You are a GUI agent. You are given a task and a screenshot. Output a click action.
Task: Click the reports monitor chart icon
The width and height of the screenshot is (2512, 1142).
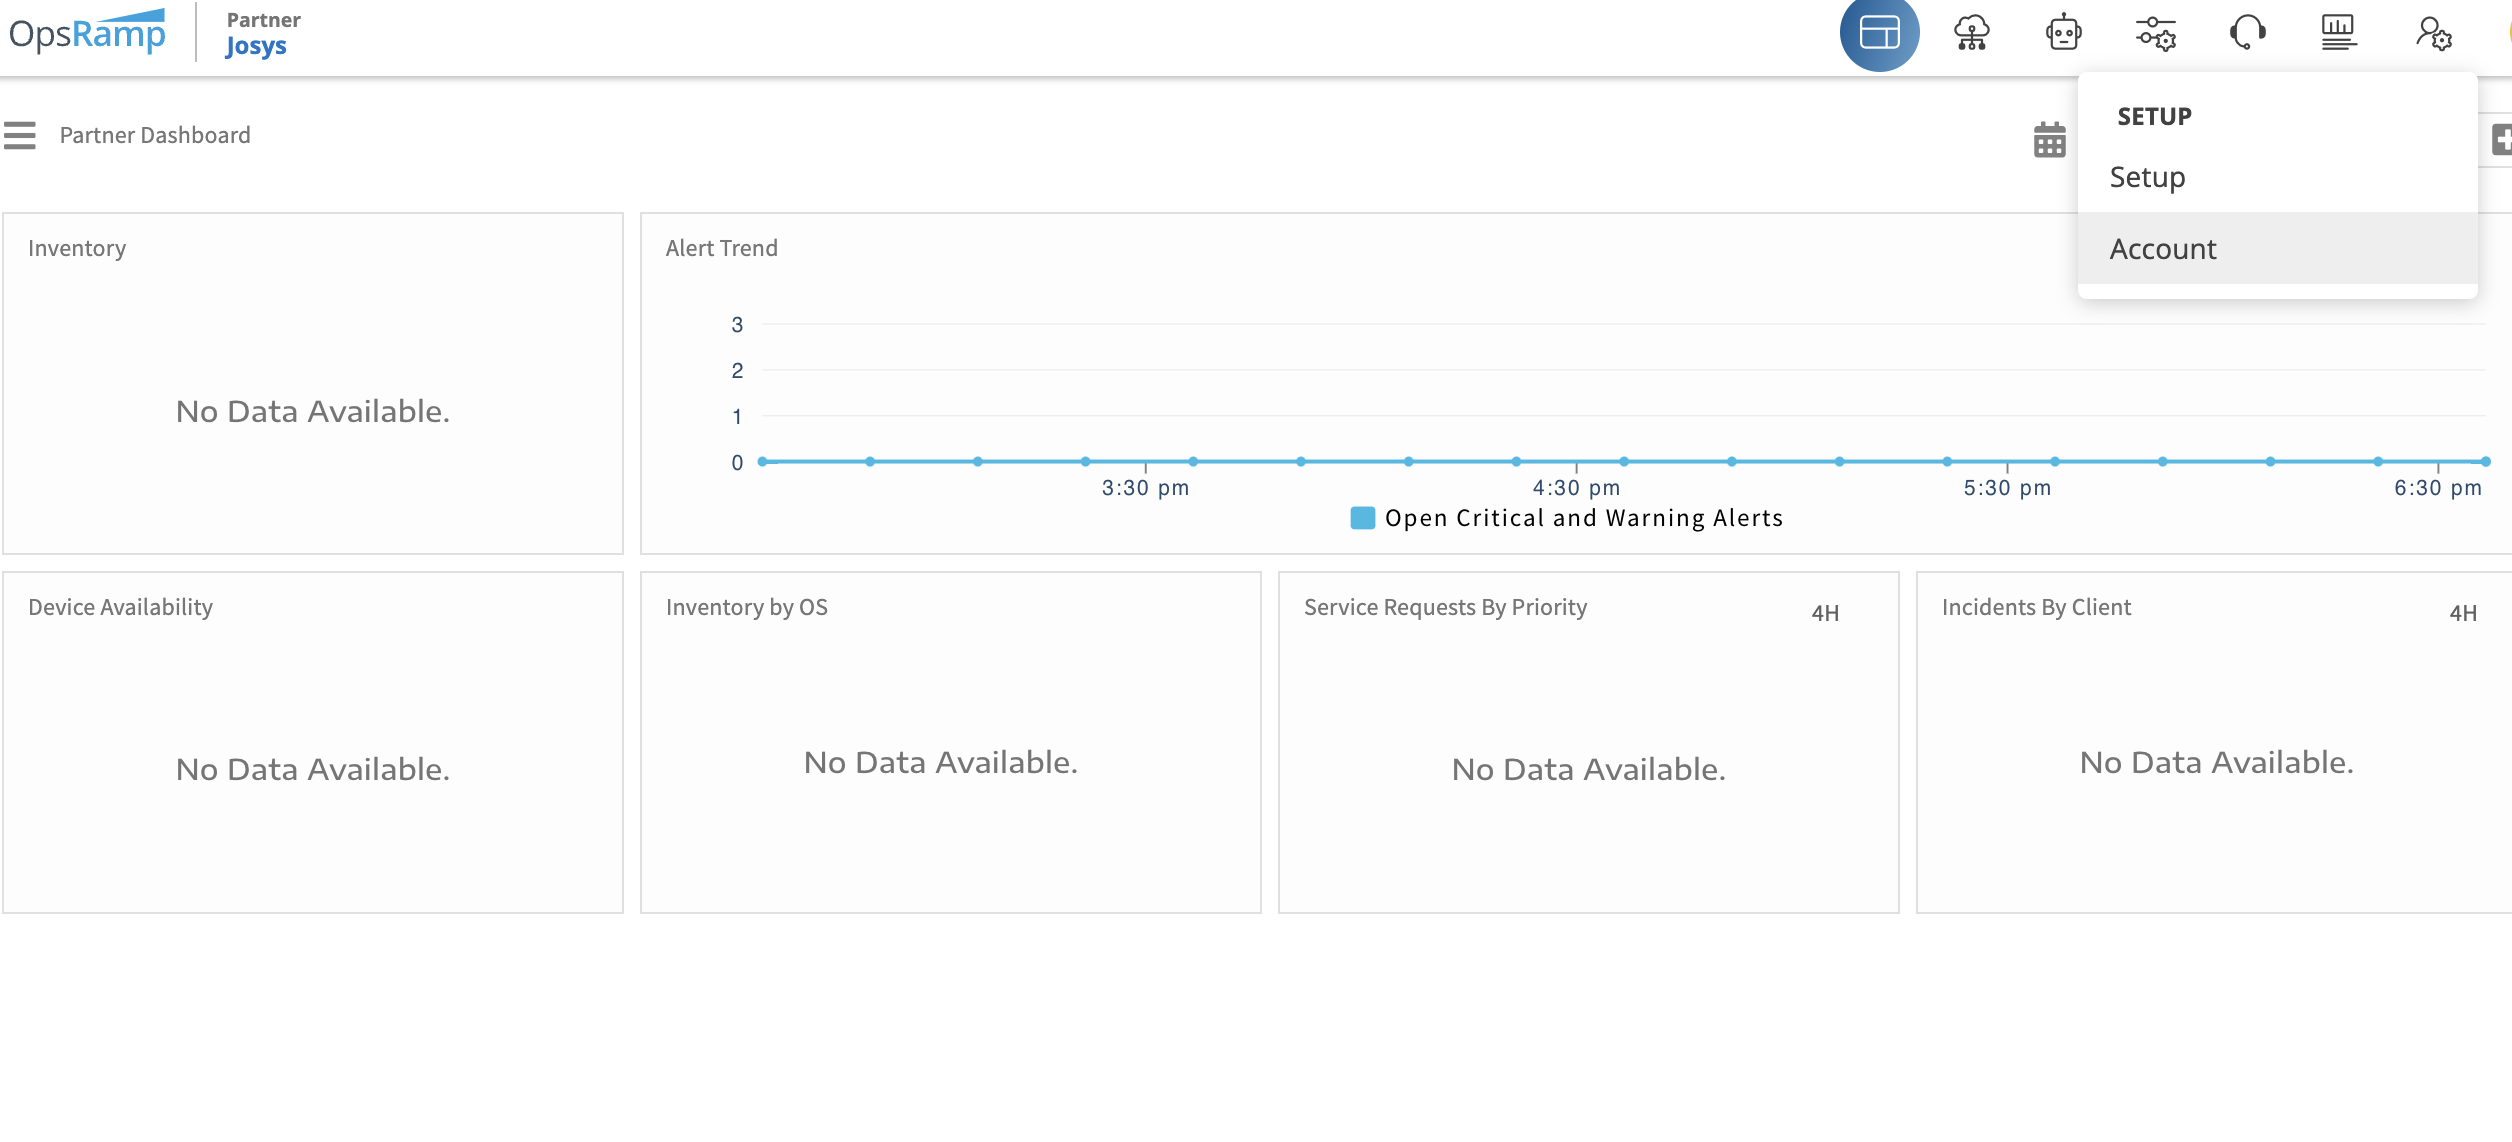click(2338, 34)
